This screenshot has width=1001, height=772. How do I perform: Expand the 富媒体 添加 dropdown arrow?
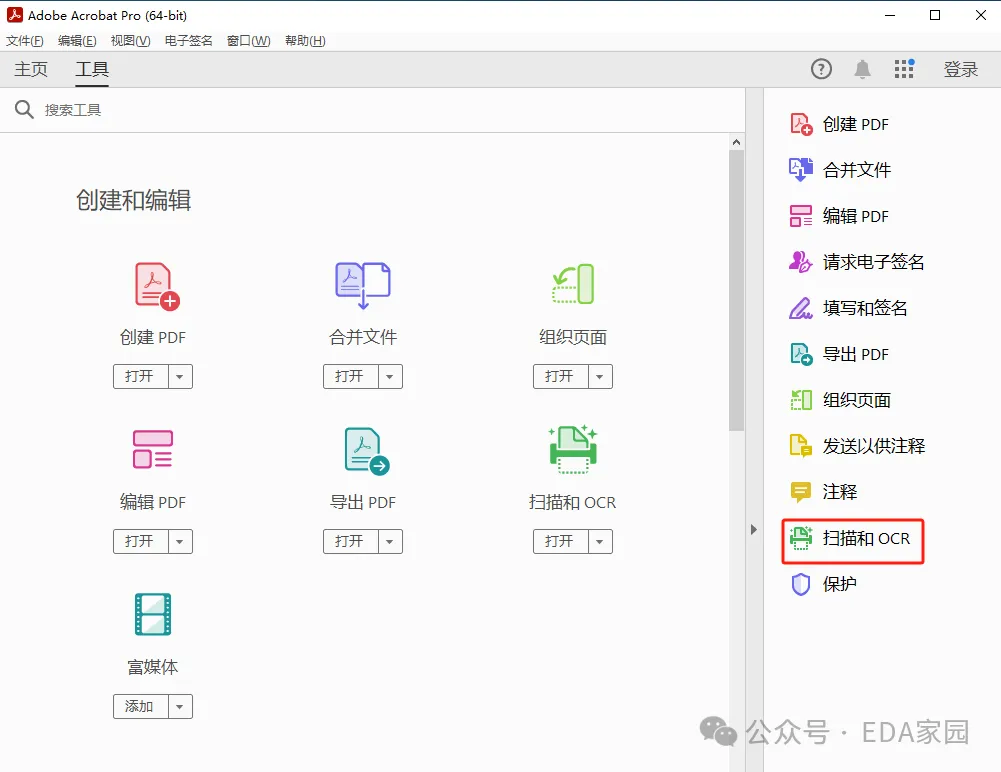click(180, 707)
